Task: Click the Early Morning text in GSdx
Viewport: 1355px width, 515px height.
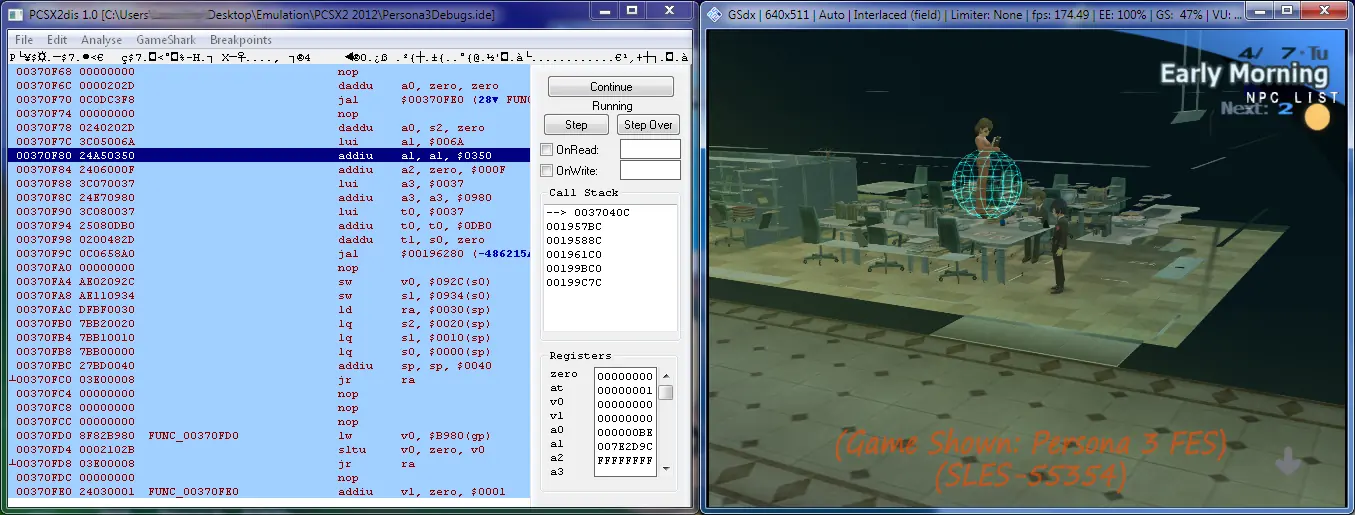Action: pyautogui.click(x=1244, y=74)
